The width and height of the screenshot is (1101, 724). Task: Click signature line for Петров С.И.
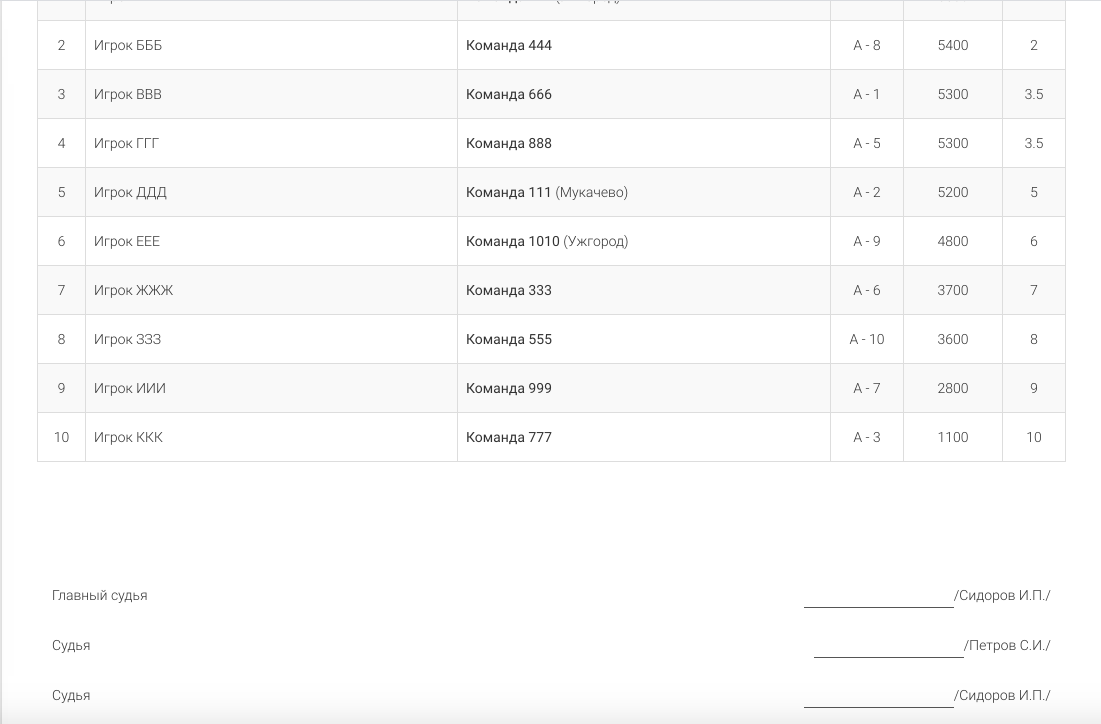[889, 657]
